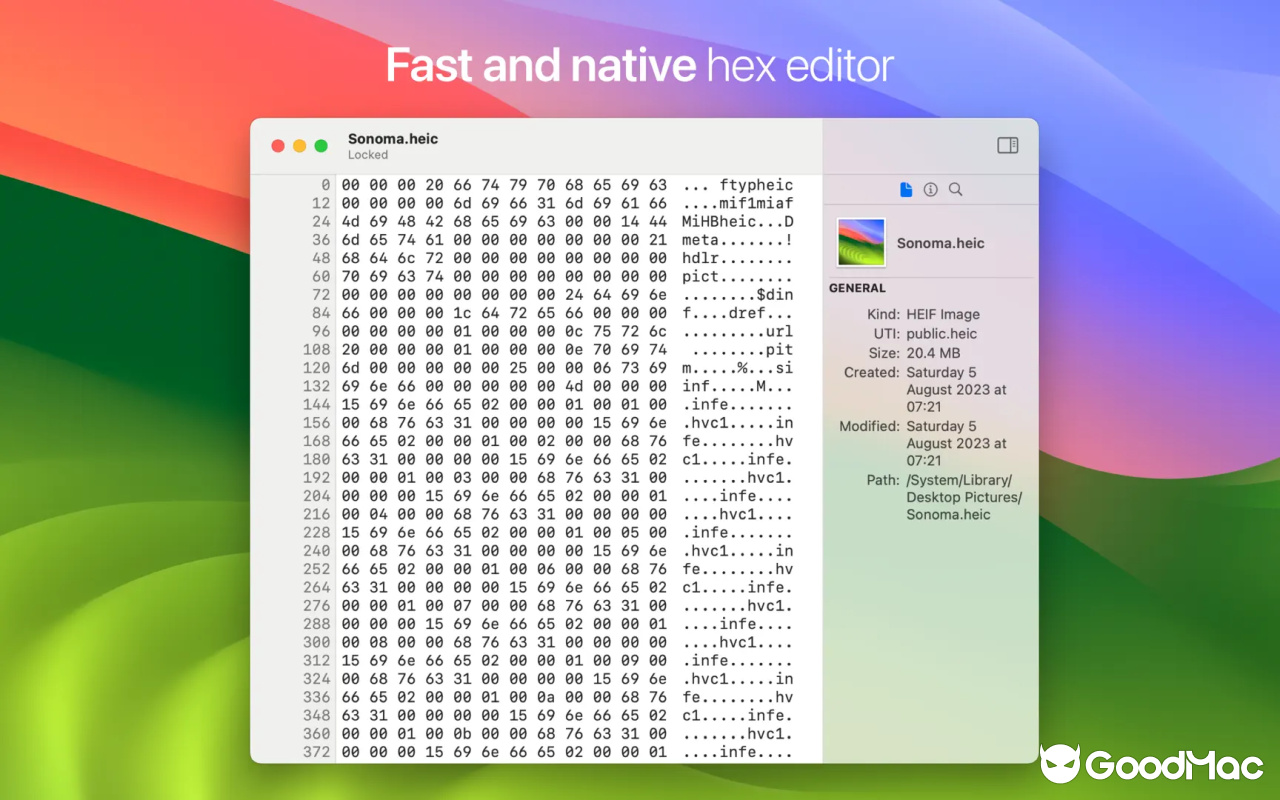Click ASCII text 'f....dref...'
Image resolution: width=1280 pixels, height=800 pixels.
tap(738, 313)
